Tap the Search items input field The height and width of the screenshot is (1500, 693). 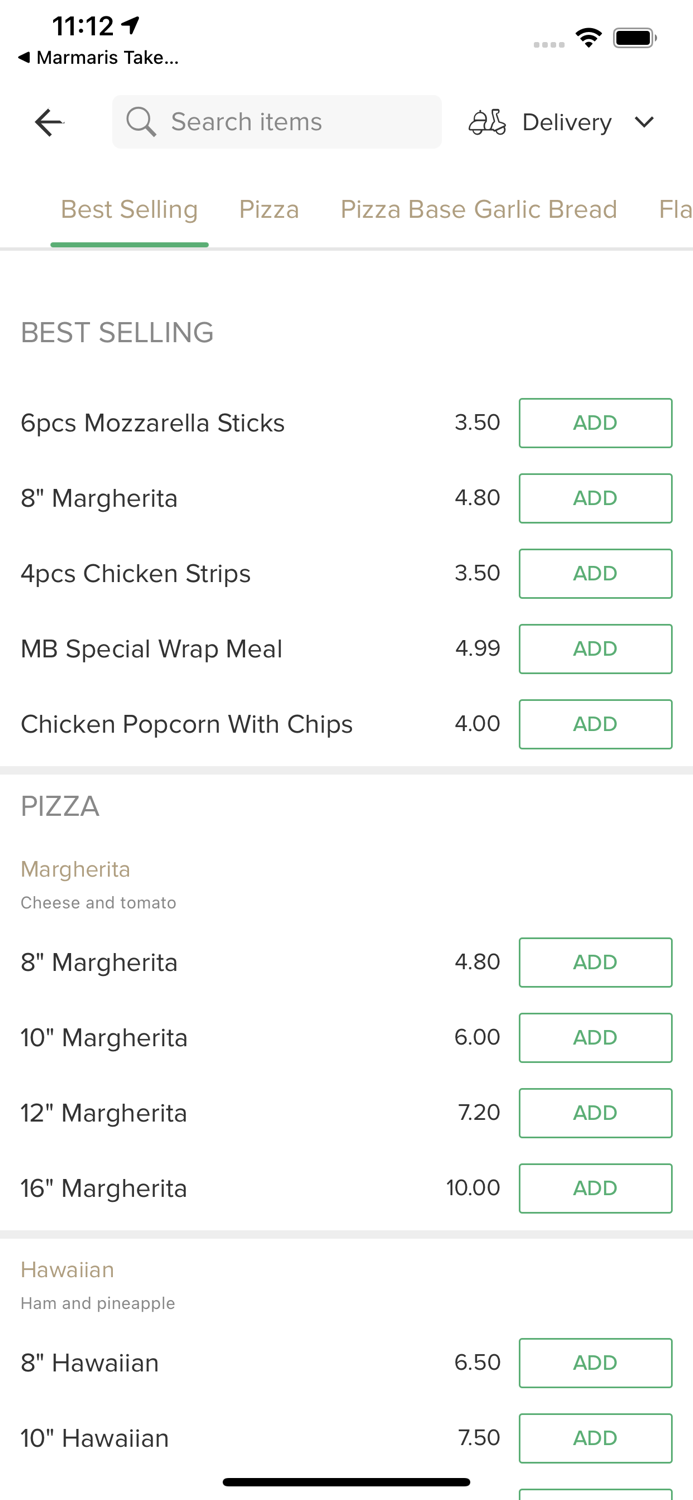pos(276,122)
